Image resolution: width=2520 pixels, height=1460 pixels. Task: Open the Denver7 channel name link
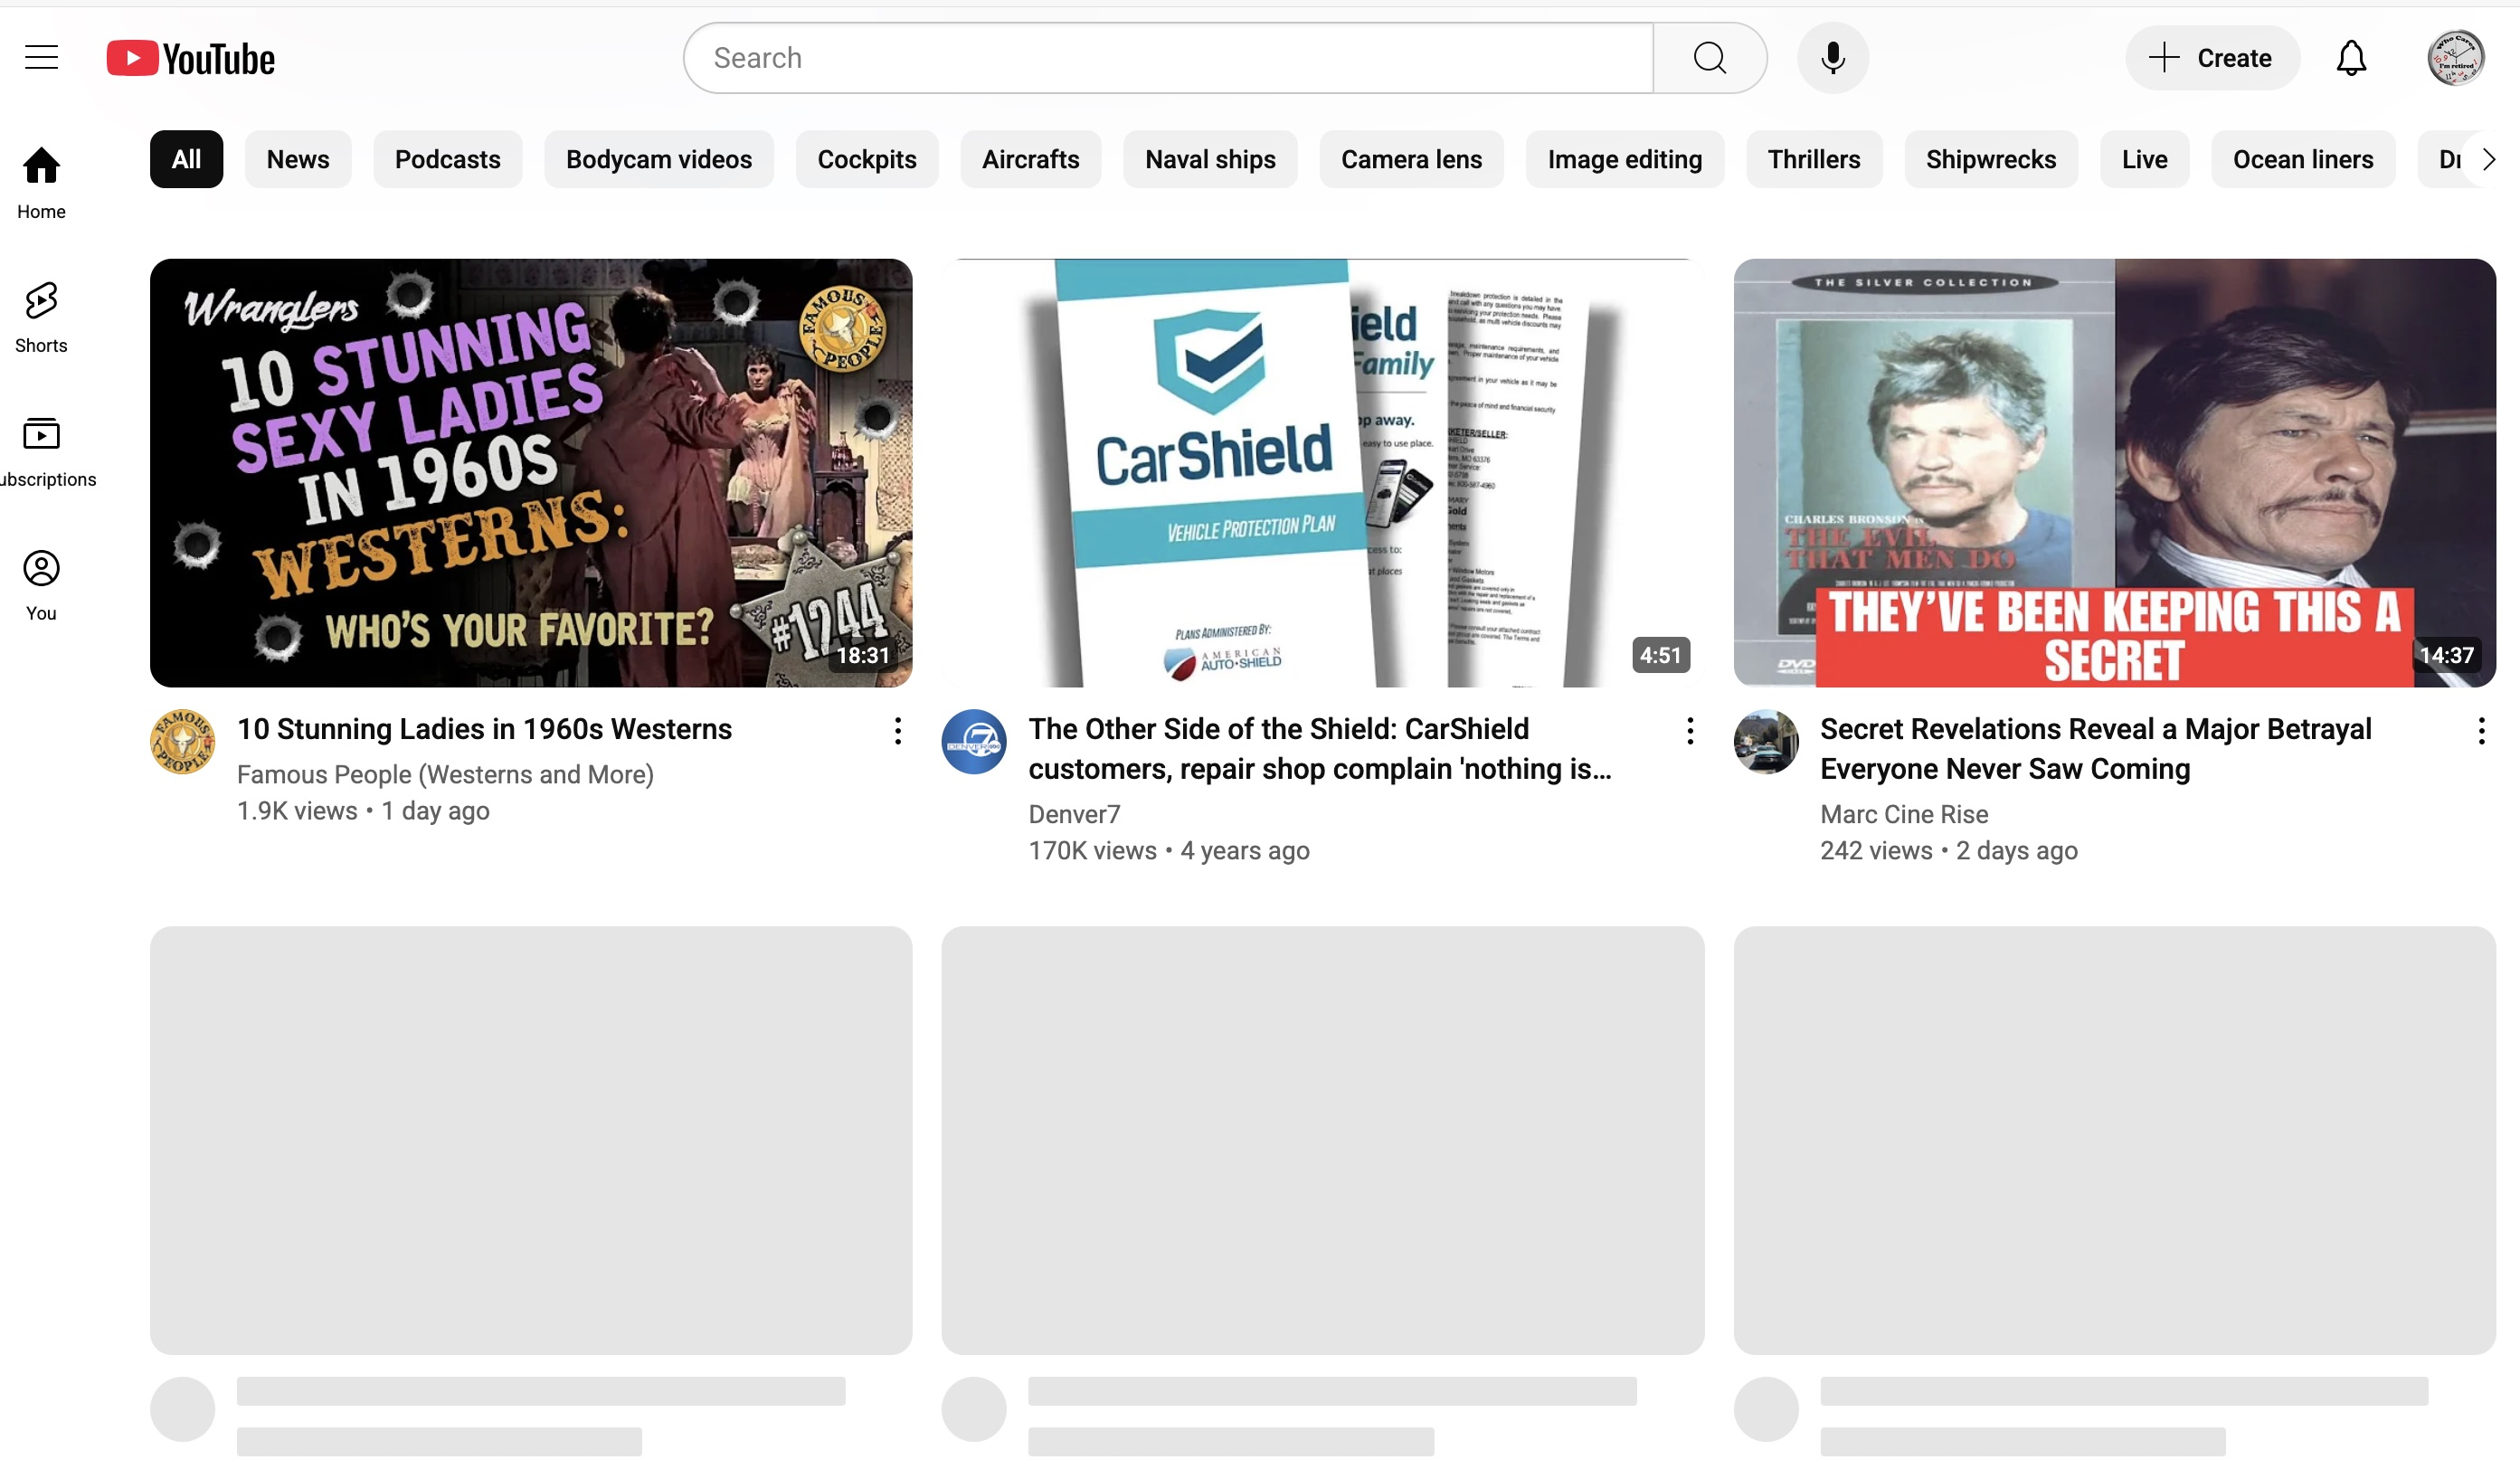point(1074,814)
